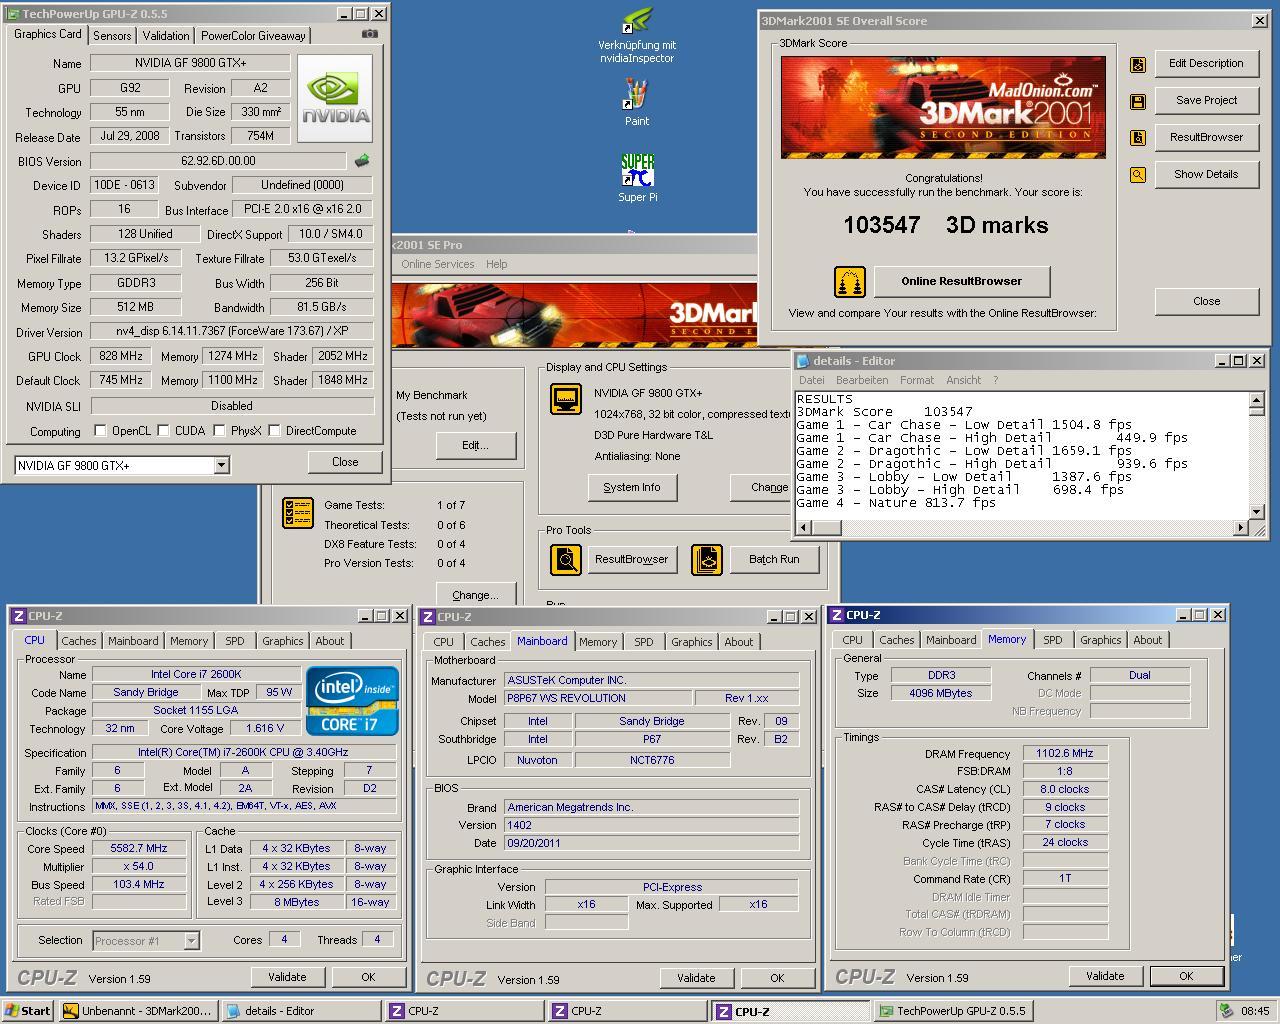The height and width of the screenshot is (1024, 1280).
Task: Open the Help menu in 3DMark
Action: (x=497, y=264)
